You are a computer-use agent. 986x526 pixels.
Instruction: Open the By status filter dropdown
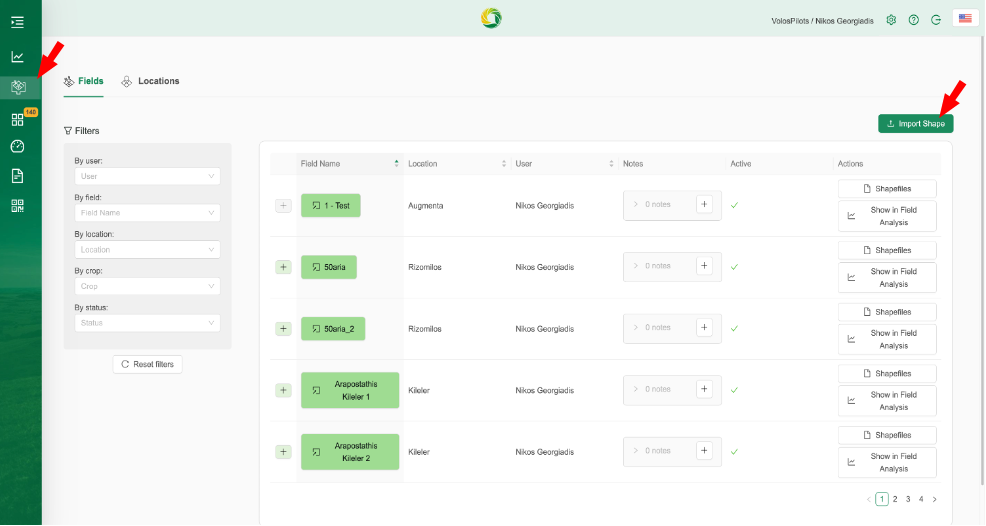[147, 323]
